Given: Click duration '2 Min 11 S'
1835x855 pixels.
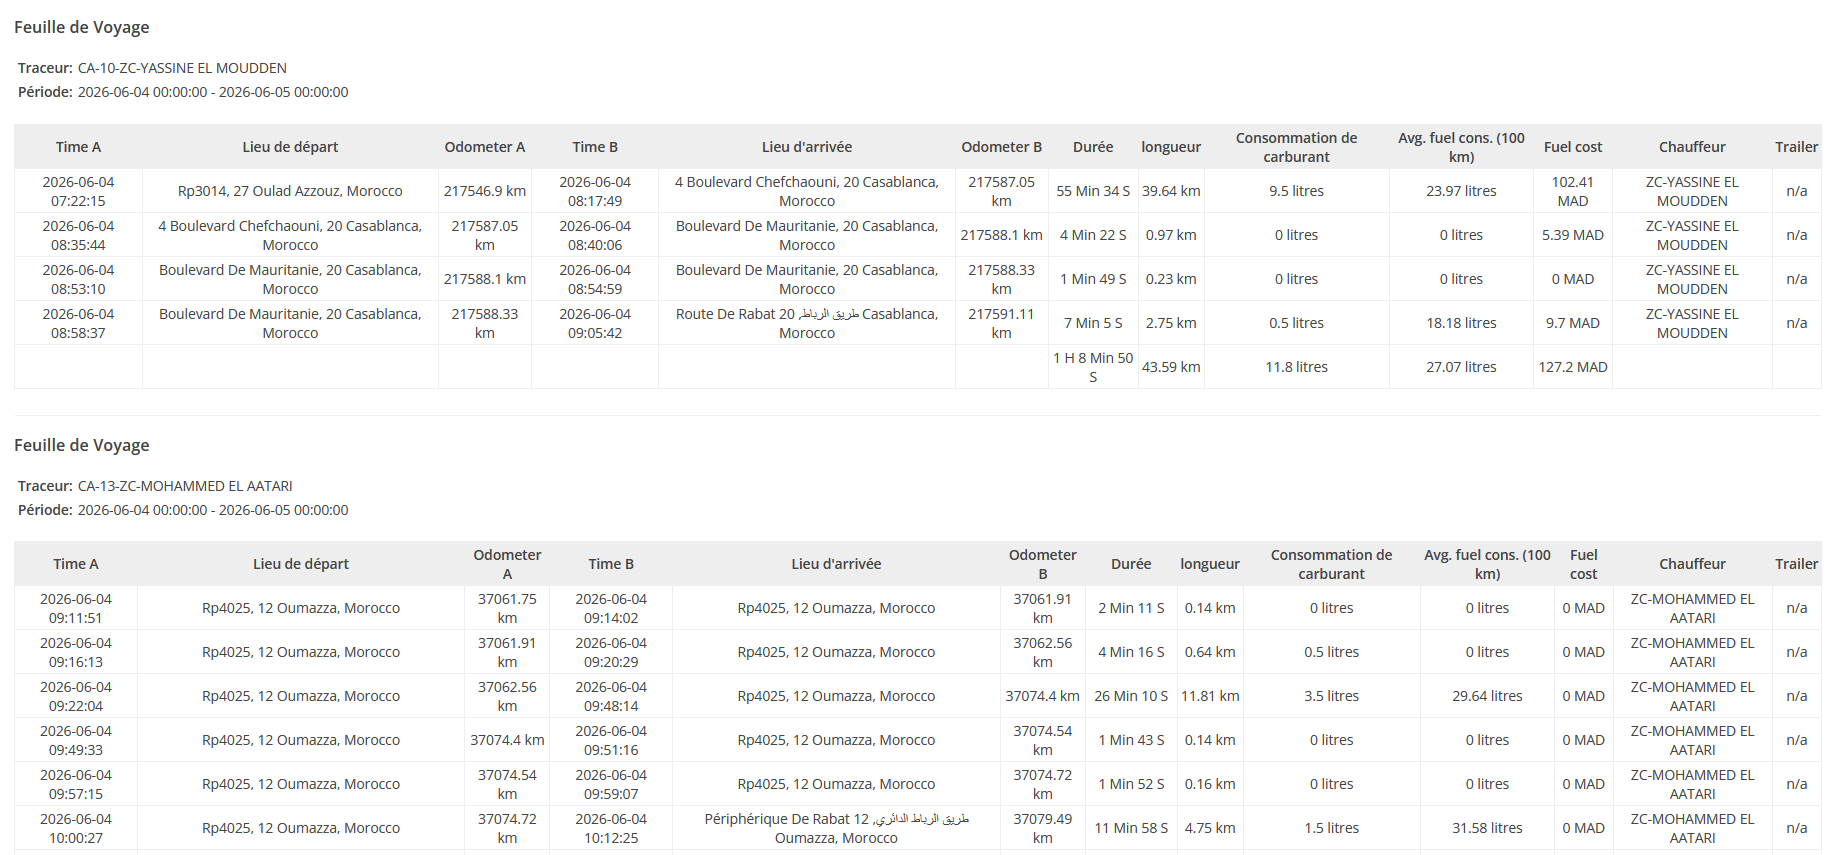Looking at the screenshot, I should (1131, 608).
